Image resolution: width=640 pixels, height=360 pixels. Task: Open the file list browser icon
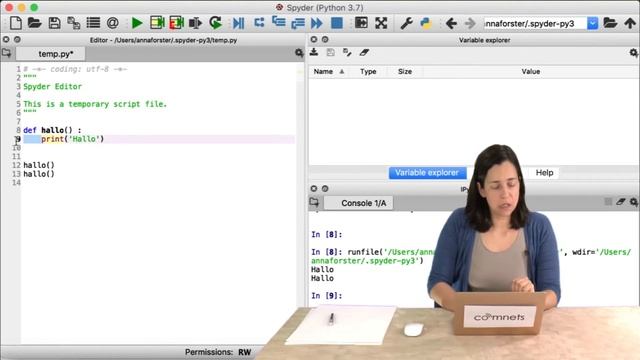[x=93, y=23]
